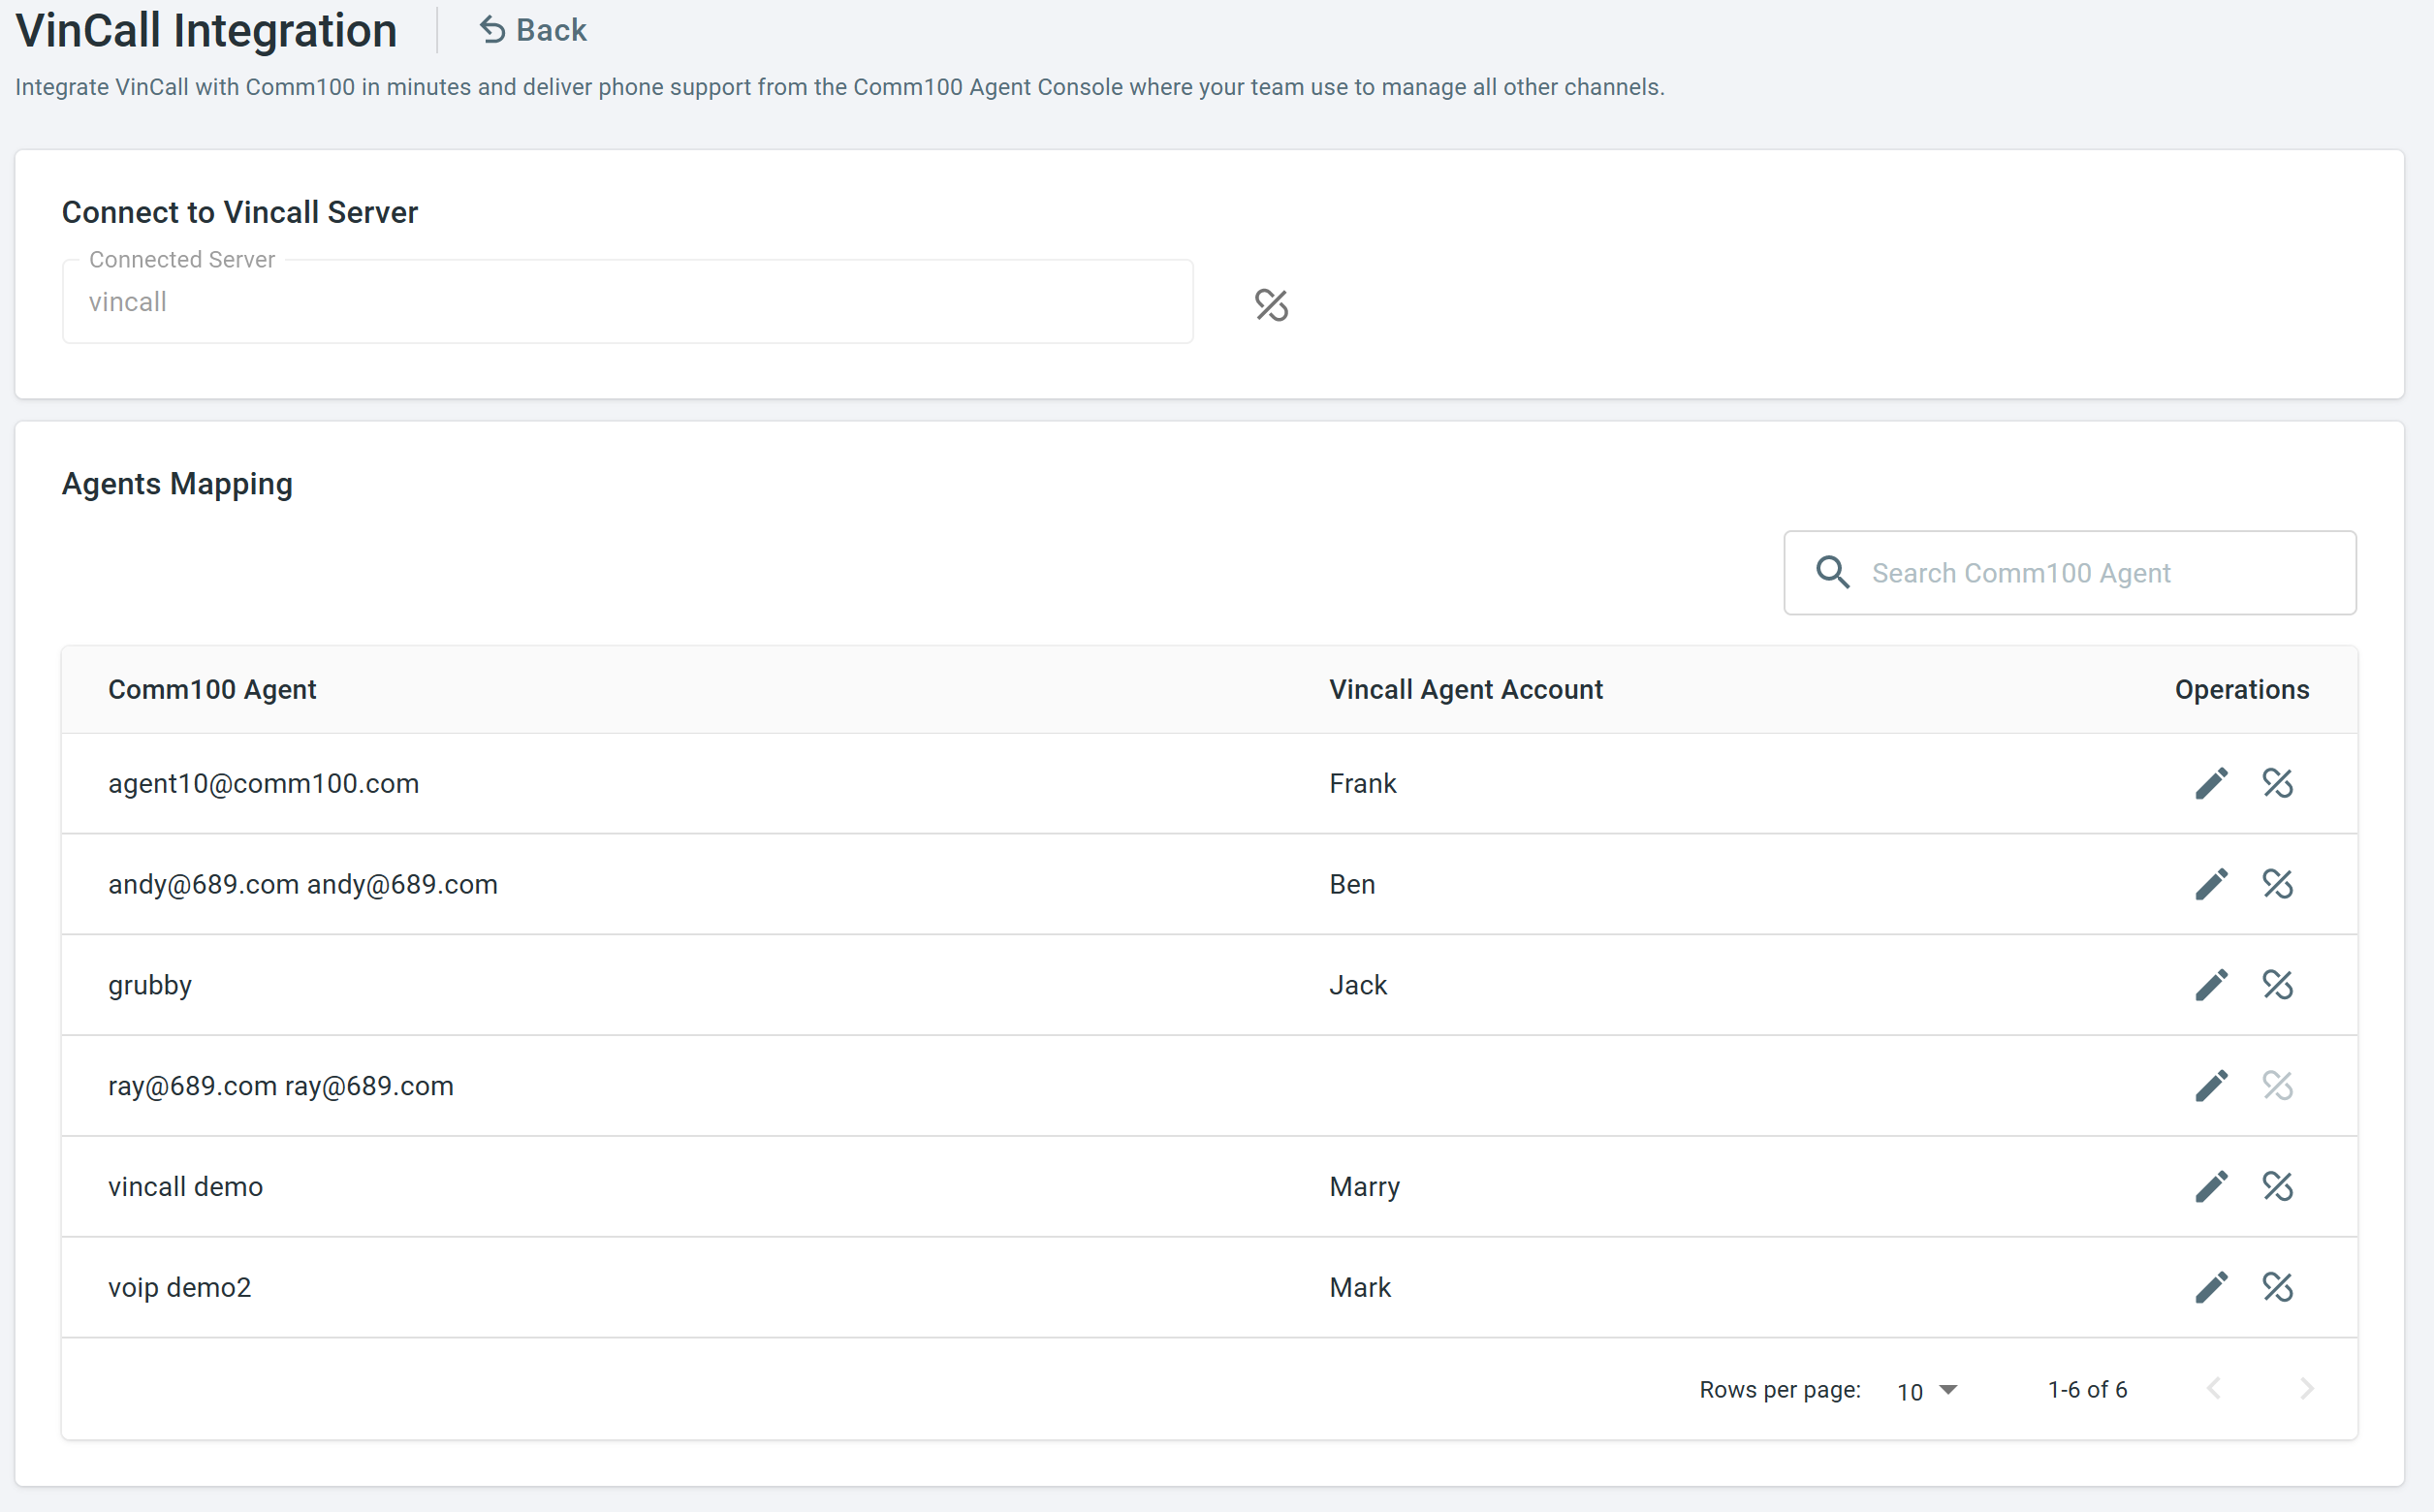Viewport: 2434px width, 1512px height.
Task: Click the Vincall Agent Account column header
Action: point(1465,690)
